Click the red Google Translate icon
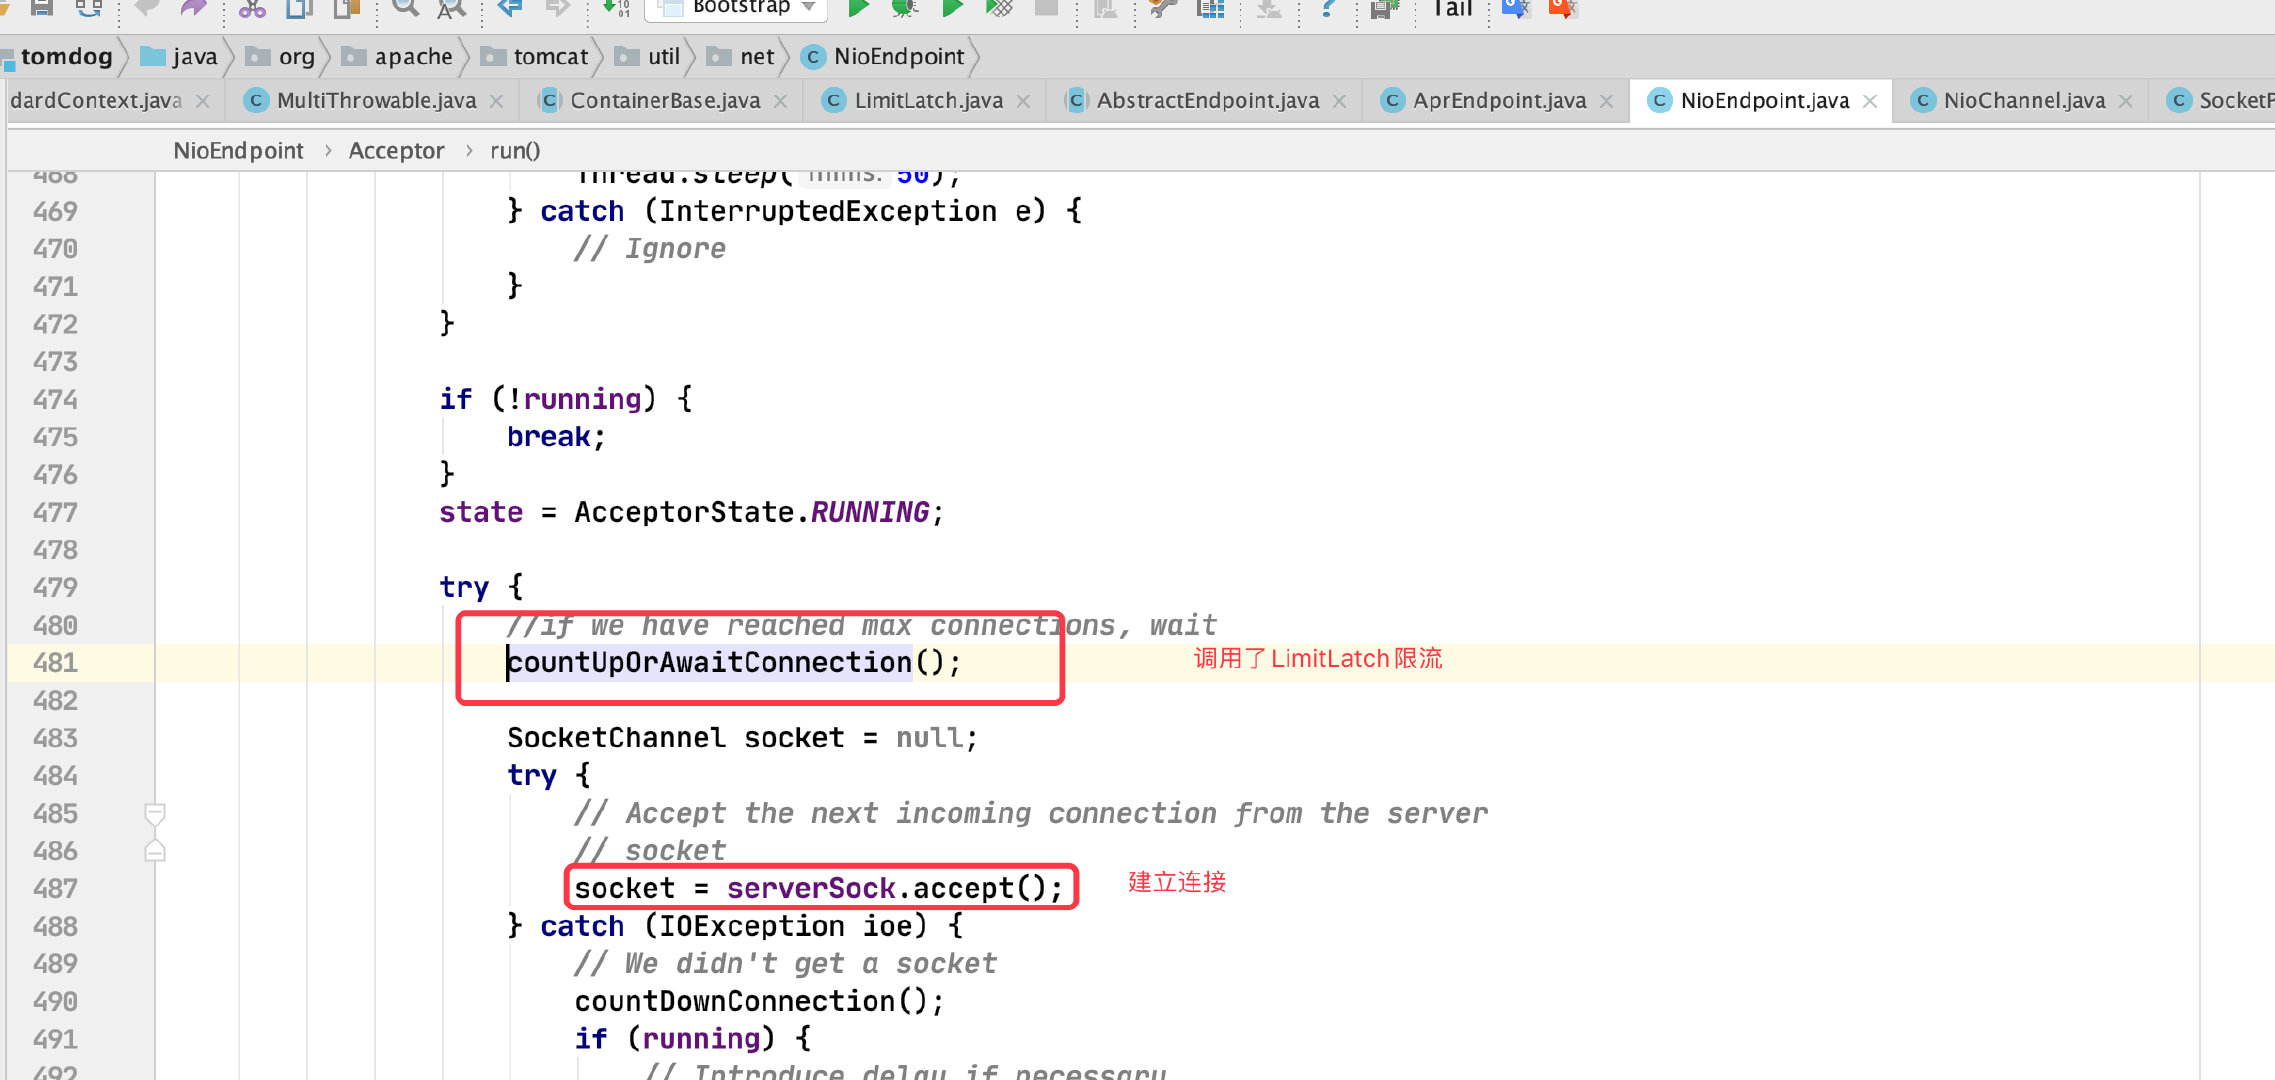The width and height of the screenshot is (2275, 1080). coord(1563,7)
